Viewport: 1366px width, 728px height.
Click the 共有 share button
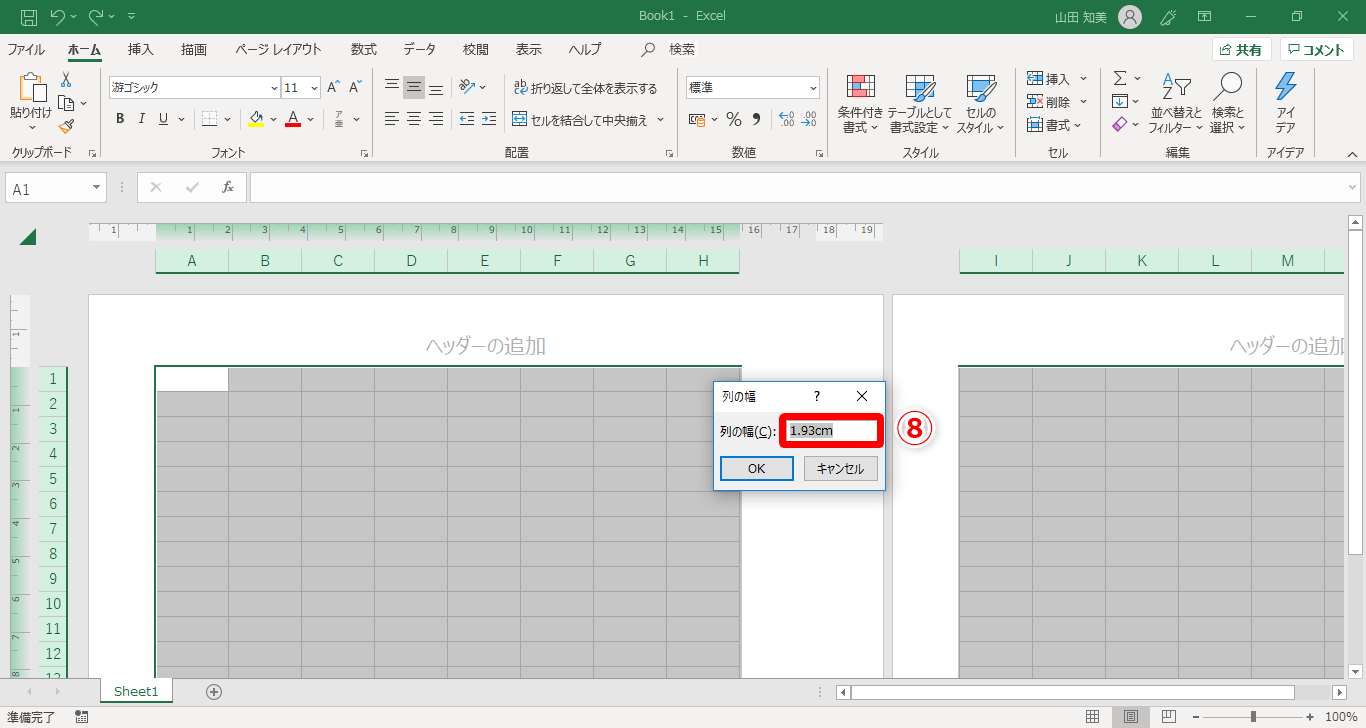pos(1241,50)
